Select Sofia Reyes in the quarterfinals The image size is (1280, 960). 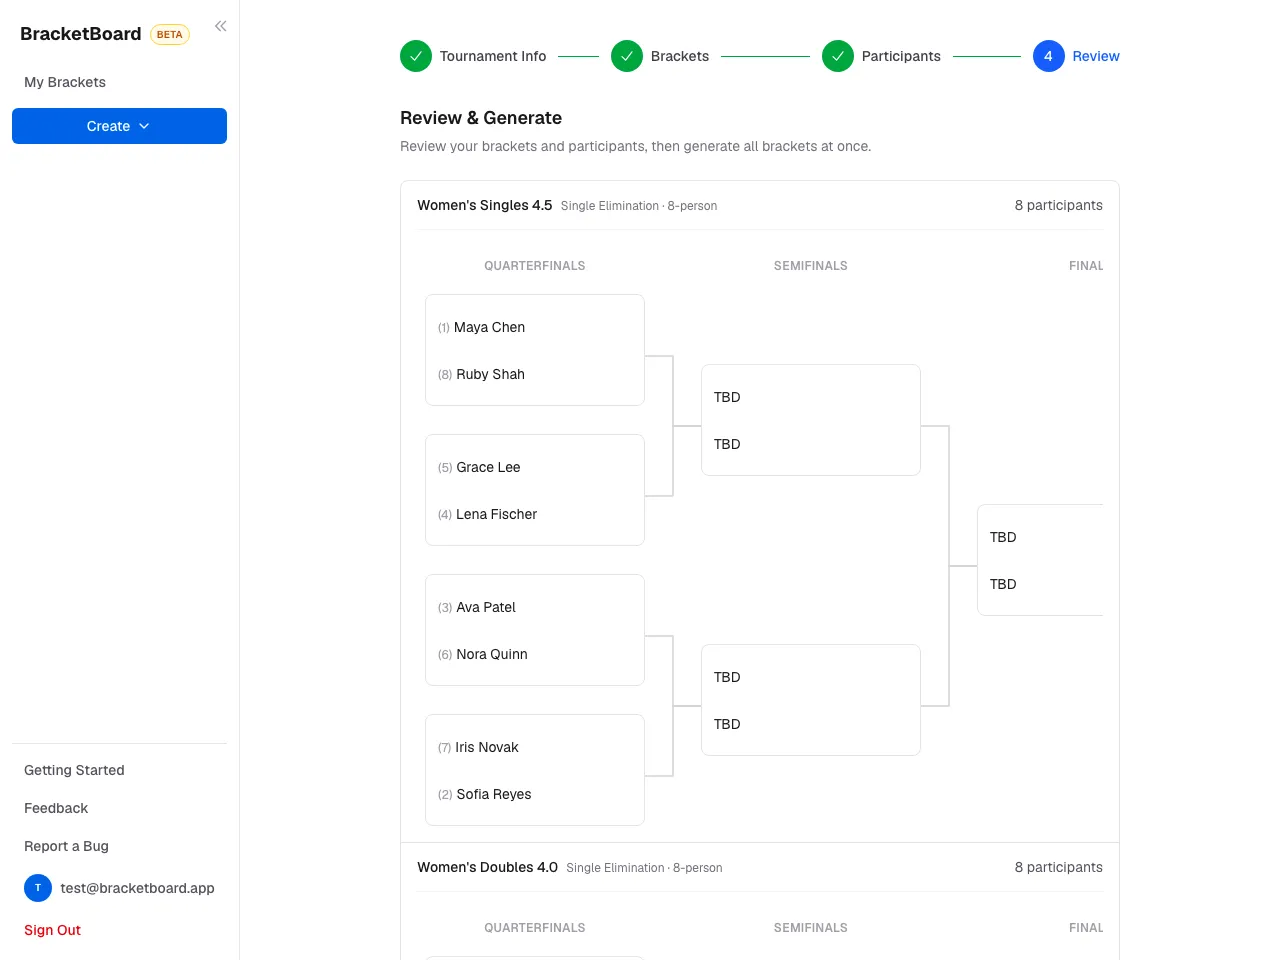pyautogui.click(x=494, y=794)
